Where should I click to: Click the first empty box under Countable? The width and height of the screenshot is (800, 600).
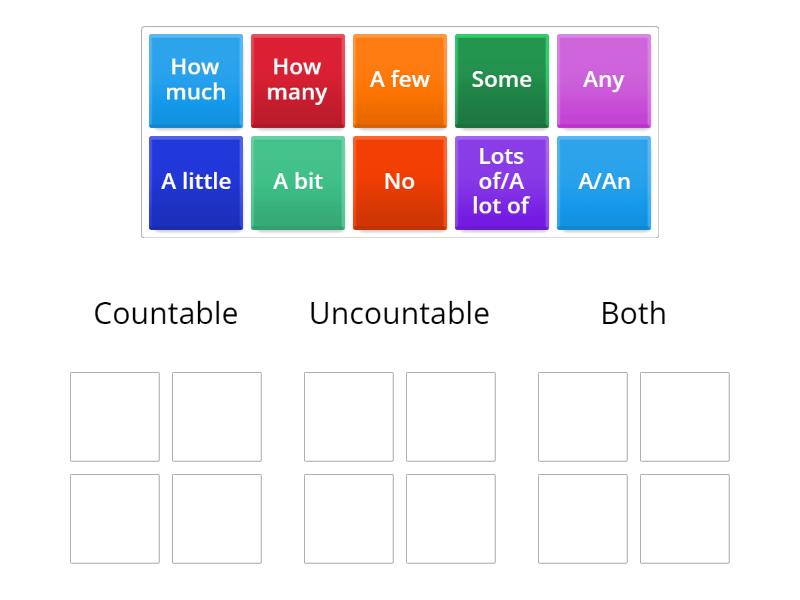click(114, 417)
